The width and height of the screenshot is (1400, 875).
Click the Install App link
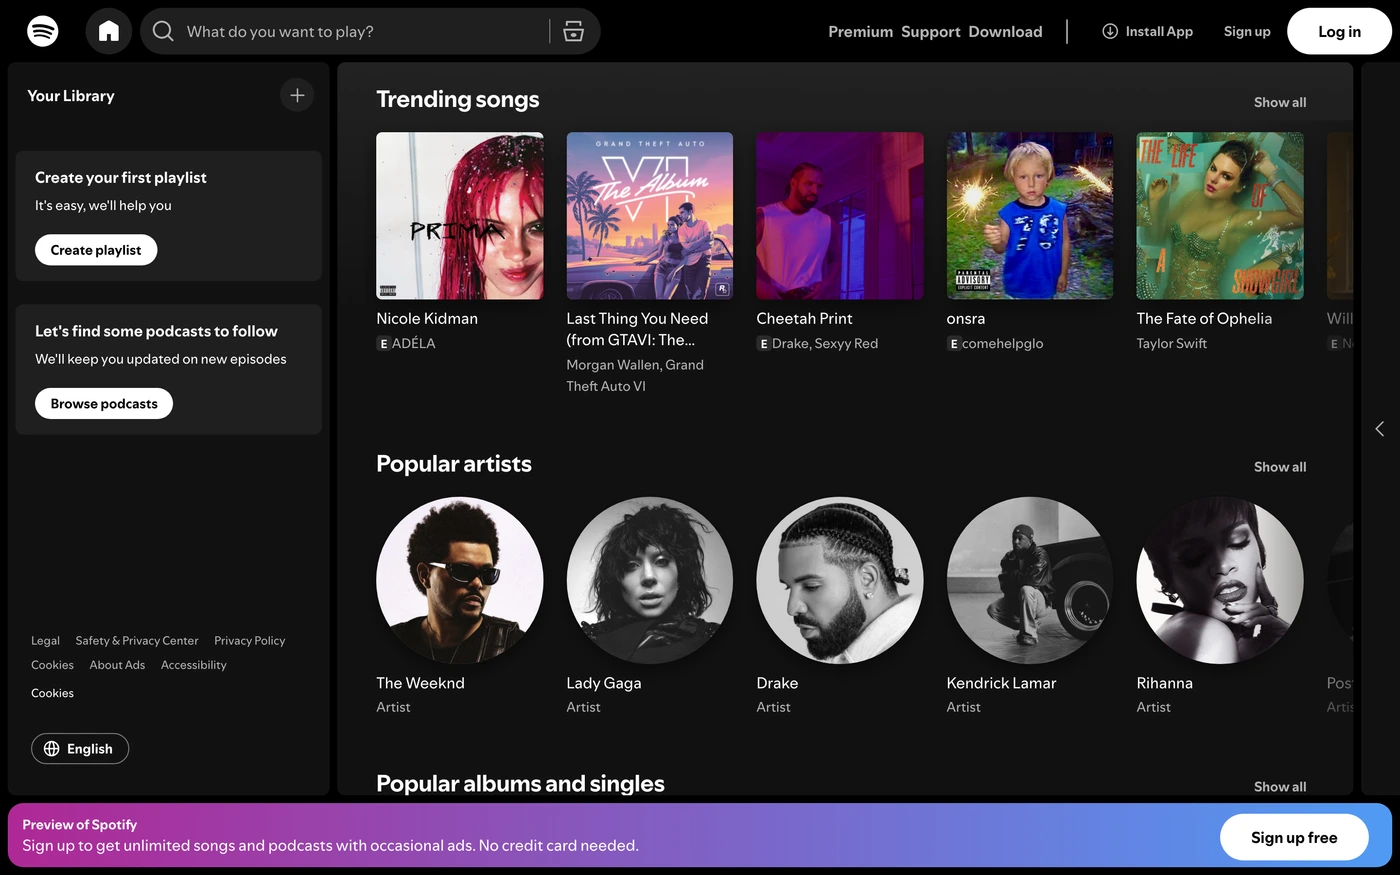[x=1147, y=31]
